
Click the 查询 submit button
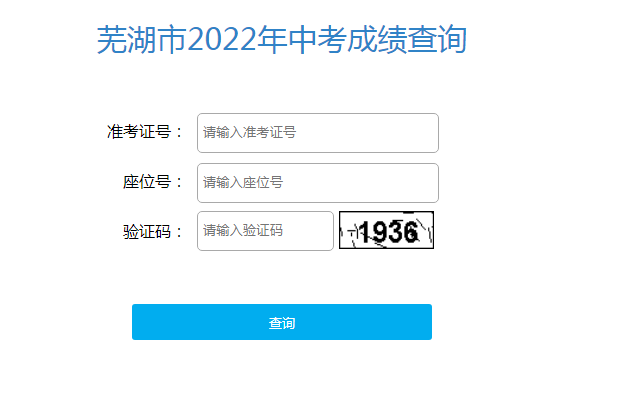pos(282,322)
